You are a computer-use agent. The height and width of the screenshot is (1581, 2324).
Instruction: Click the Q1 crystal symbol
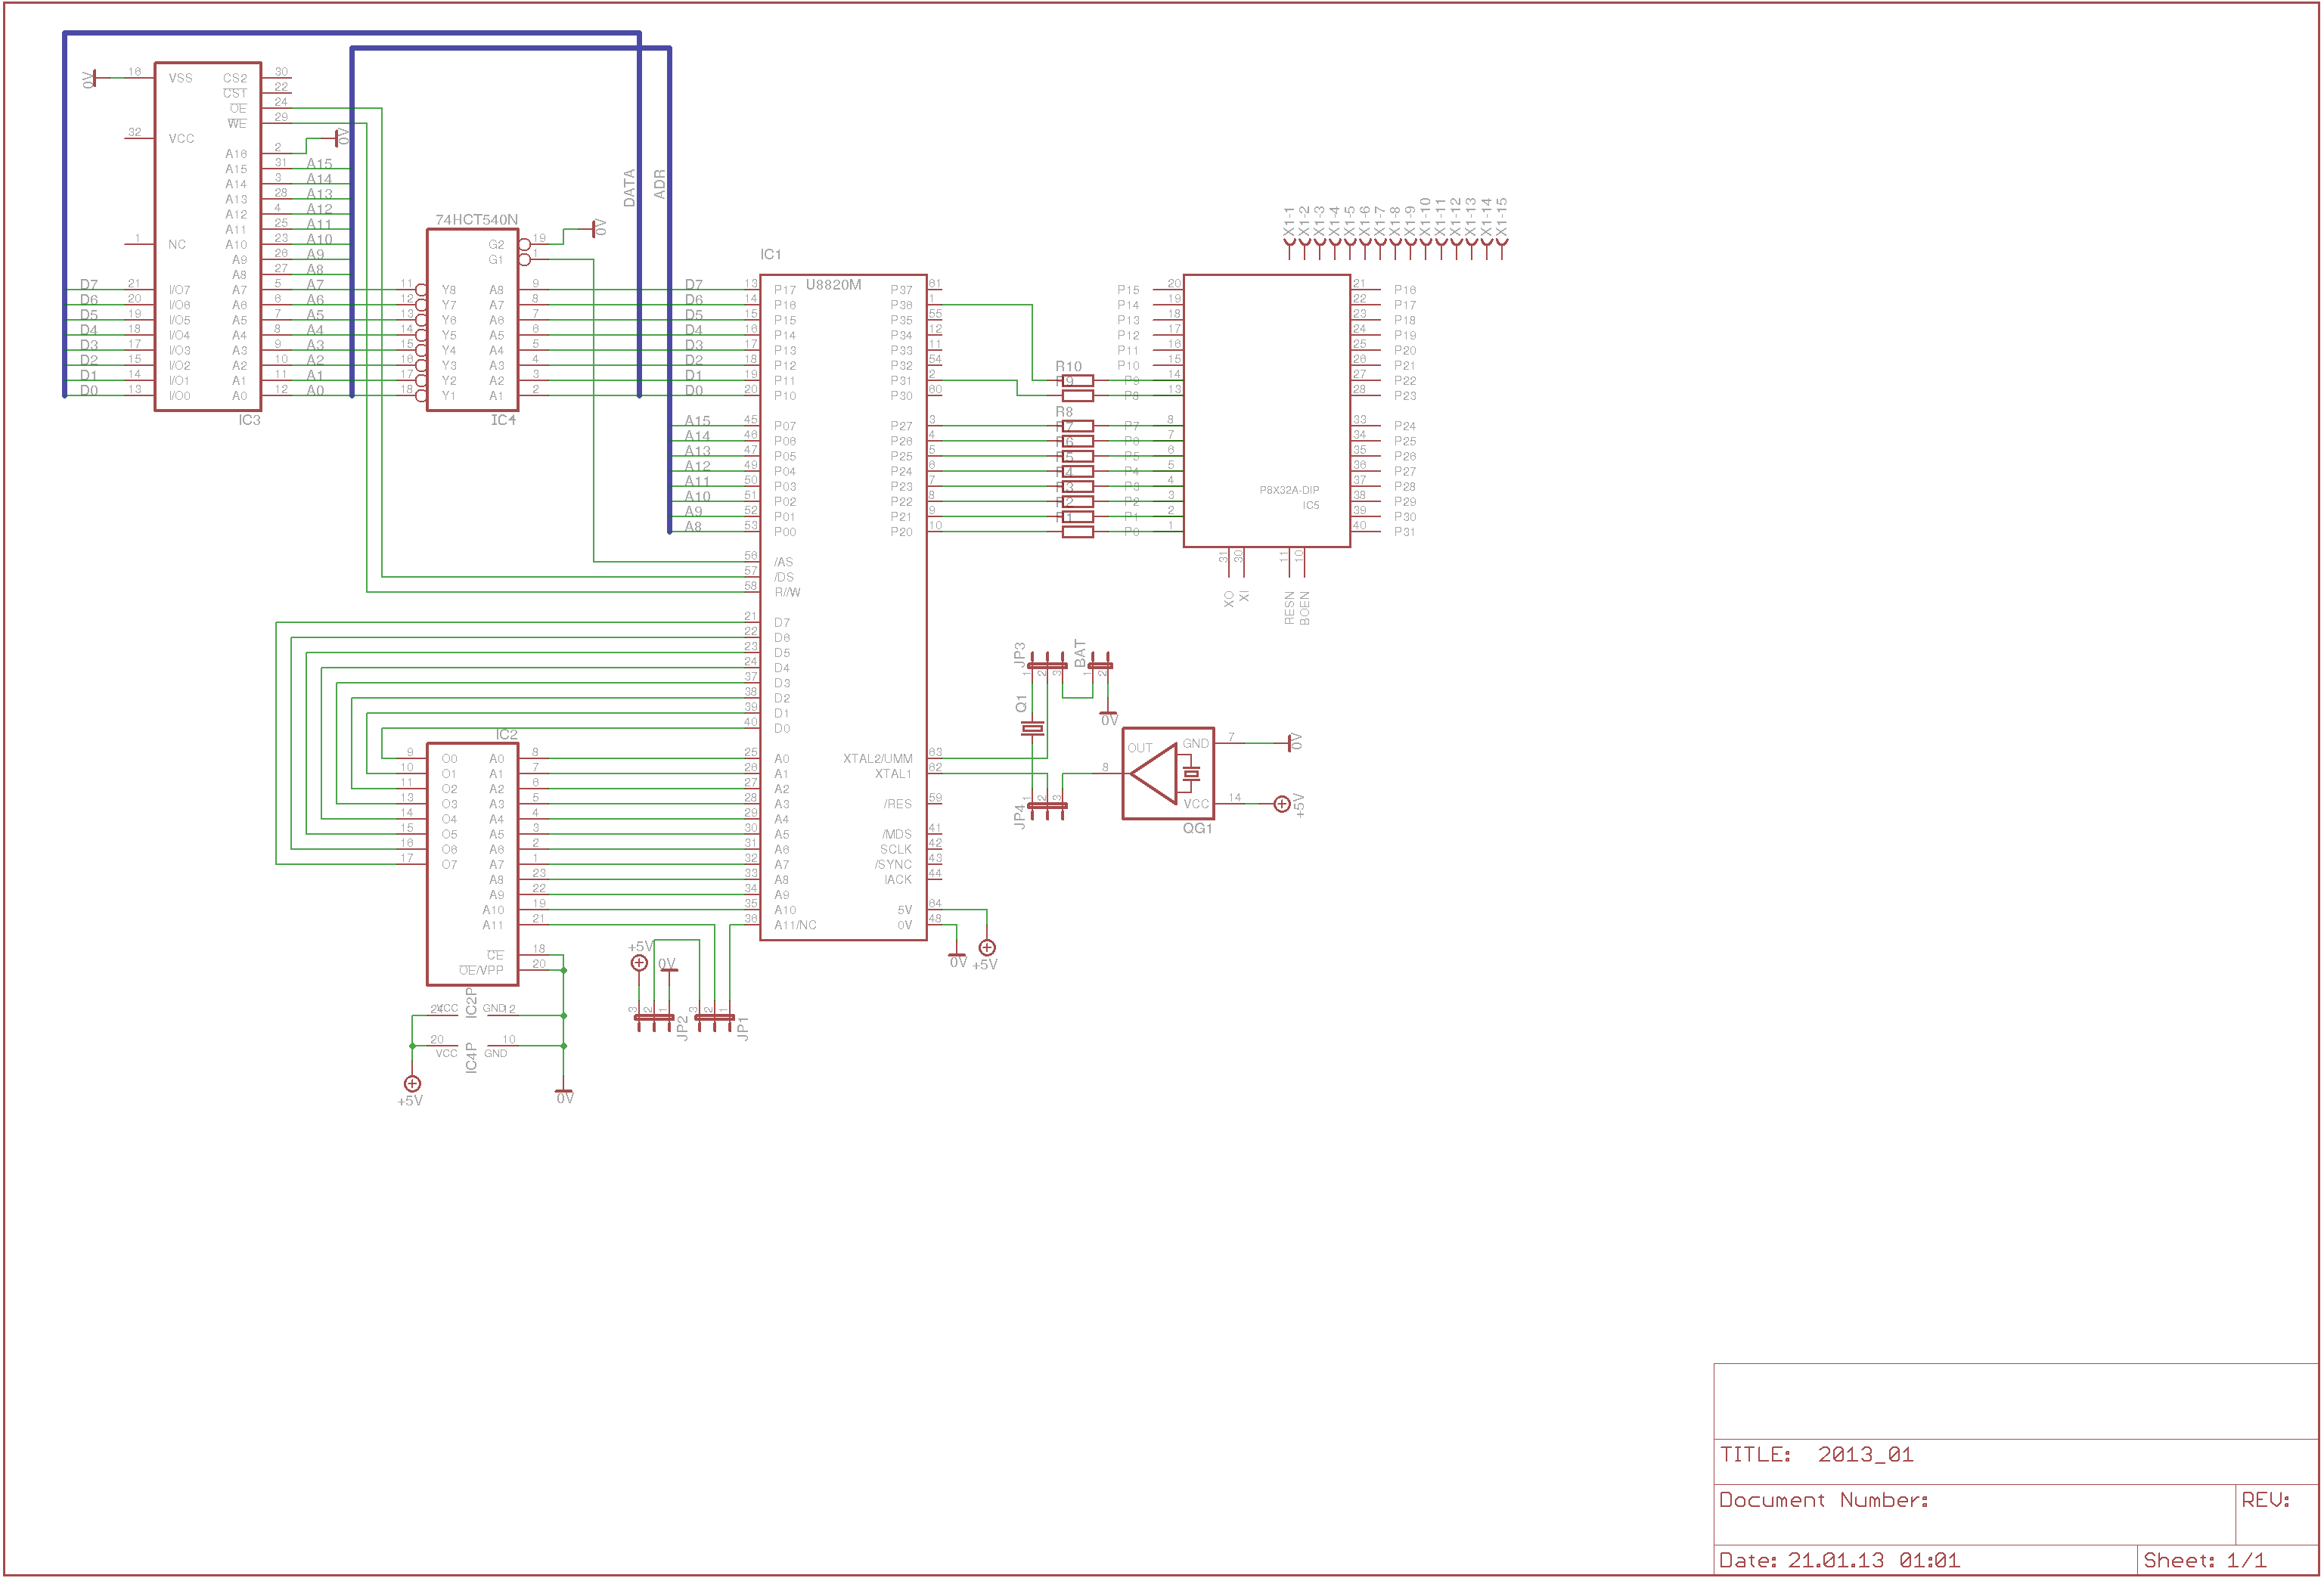(1032, 729)
